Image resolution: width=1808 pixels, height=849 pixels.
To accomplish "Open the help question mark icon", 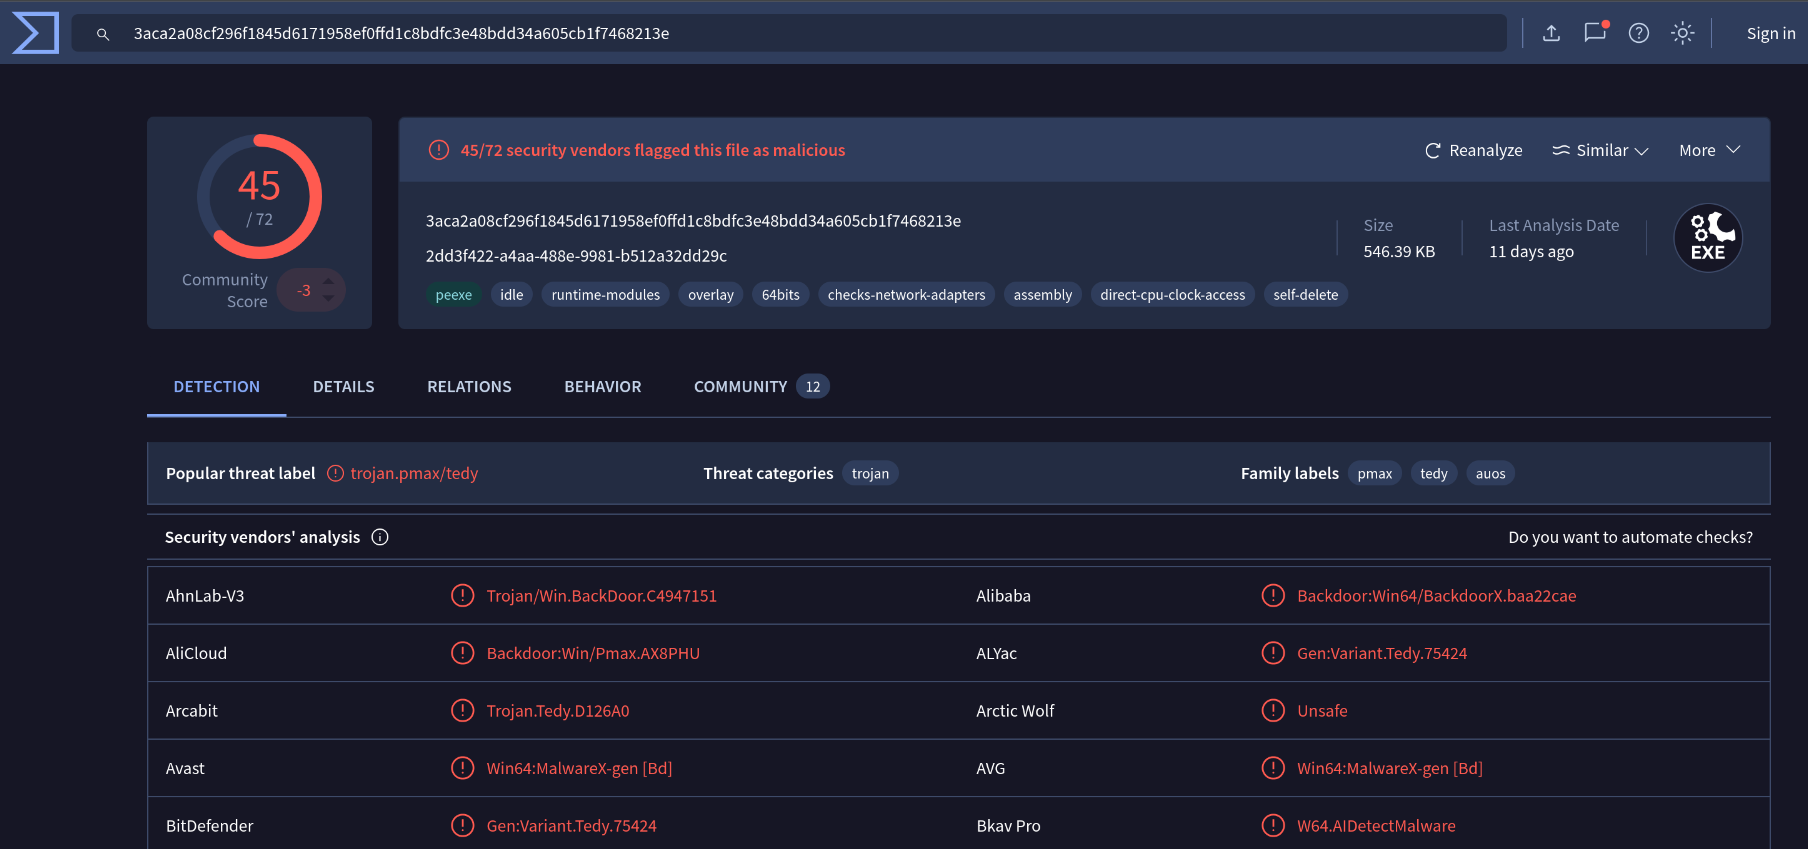I will [x=1639, y=33].
